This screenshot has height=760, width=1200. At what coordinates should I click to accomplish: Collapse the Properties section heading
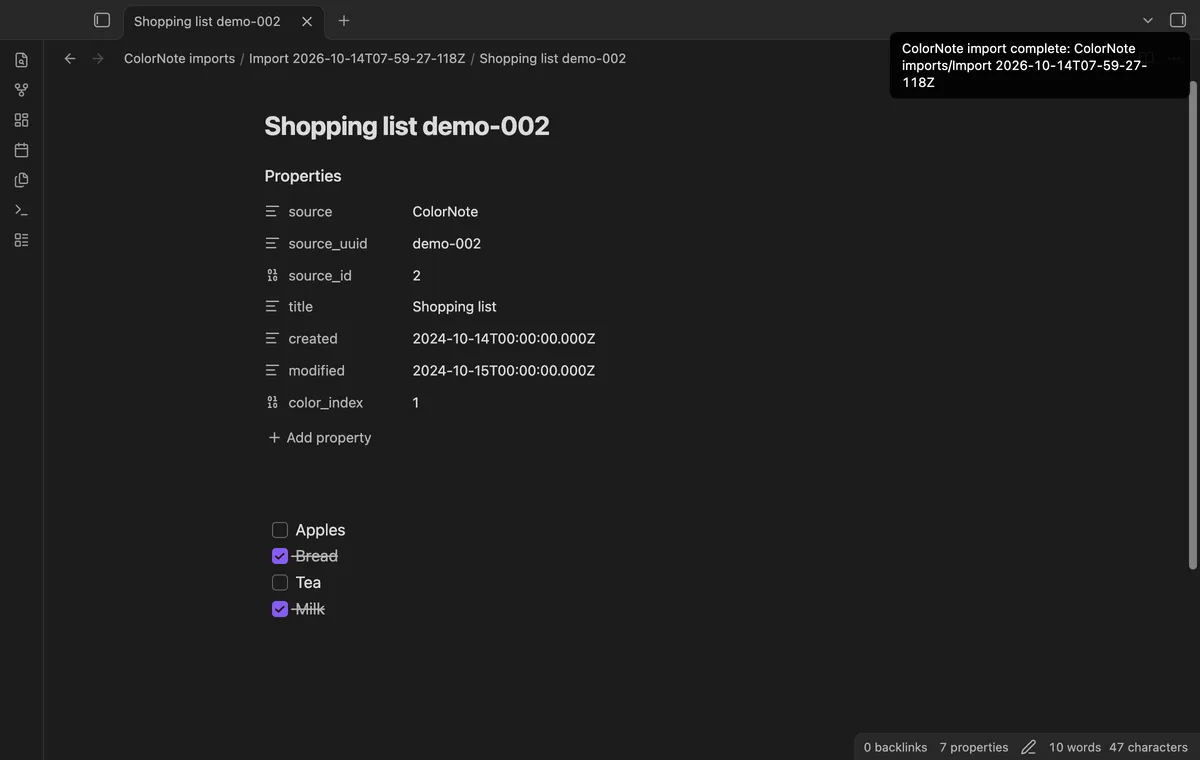coord(303,176)
